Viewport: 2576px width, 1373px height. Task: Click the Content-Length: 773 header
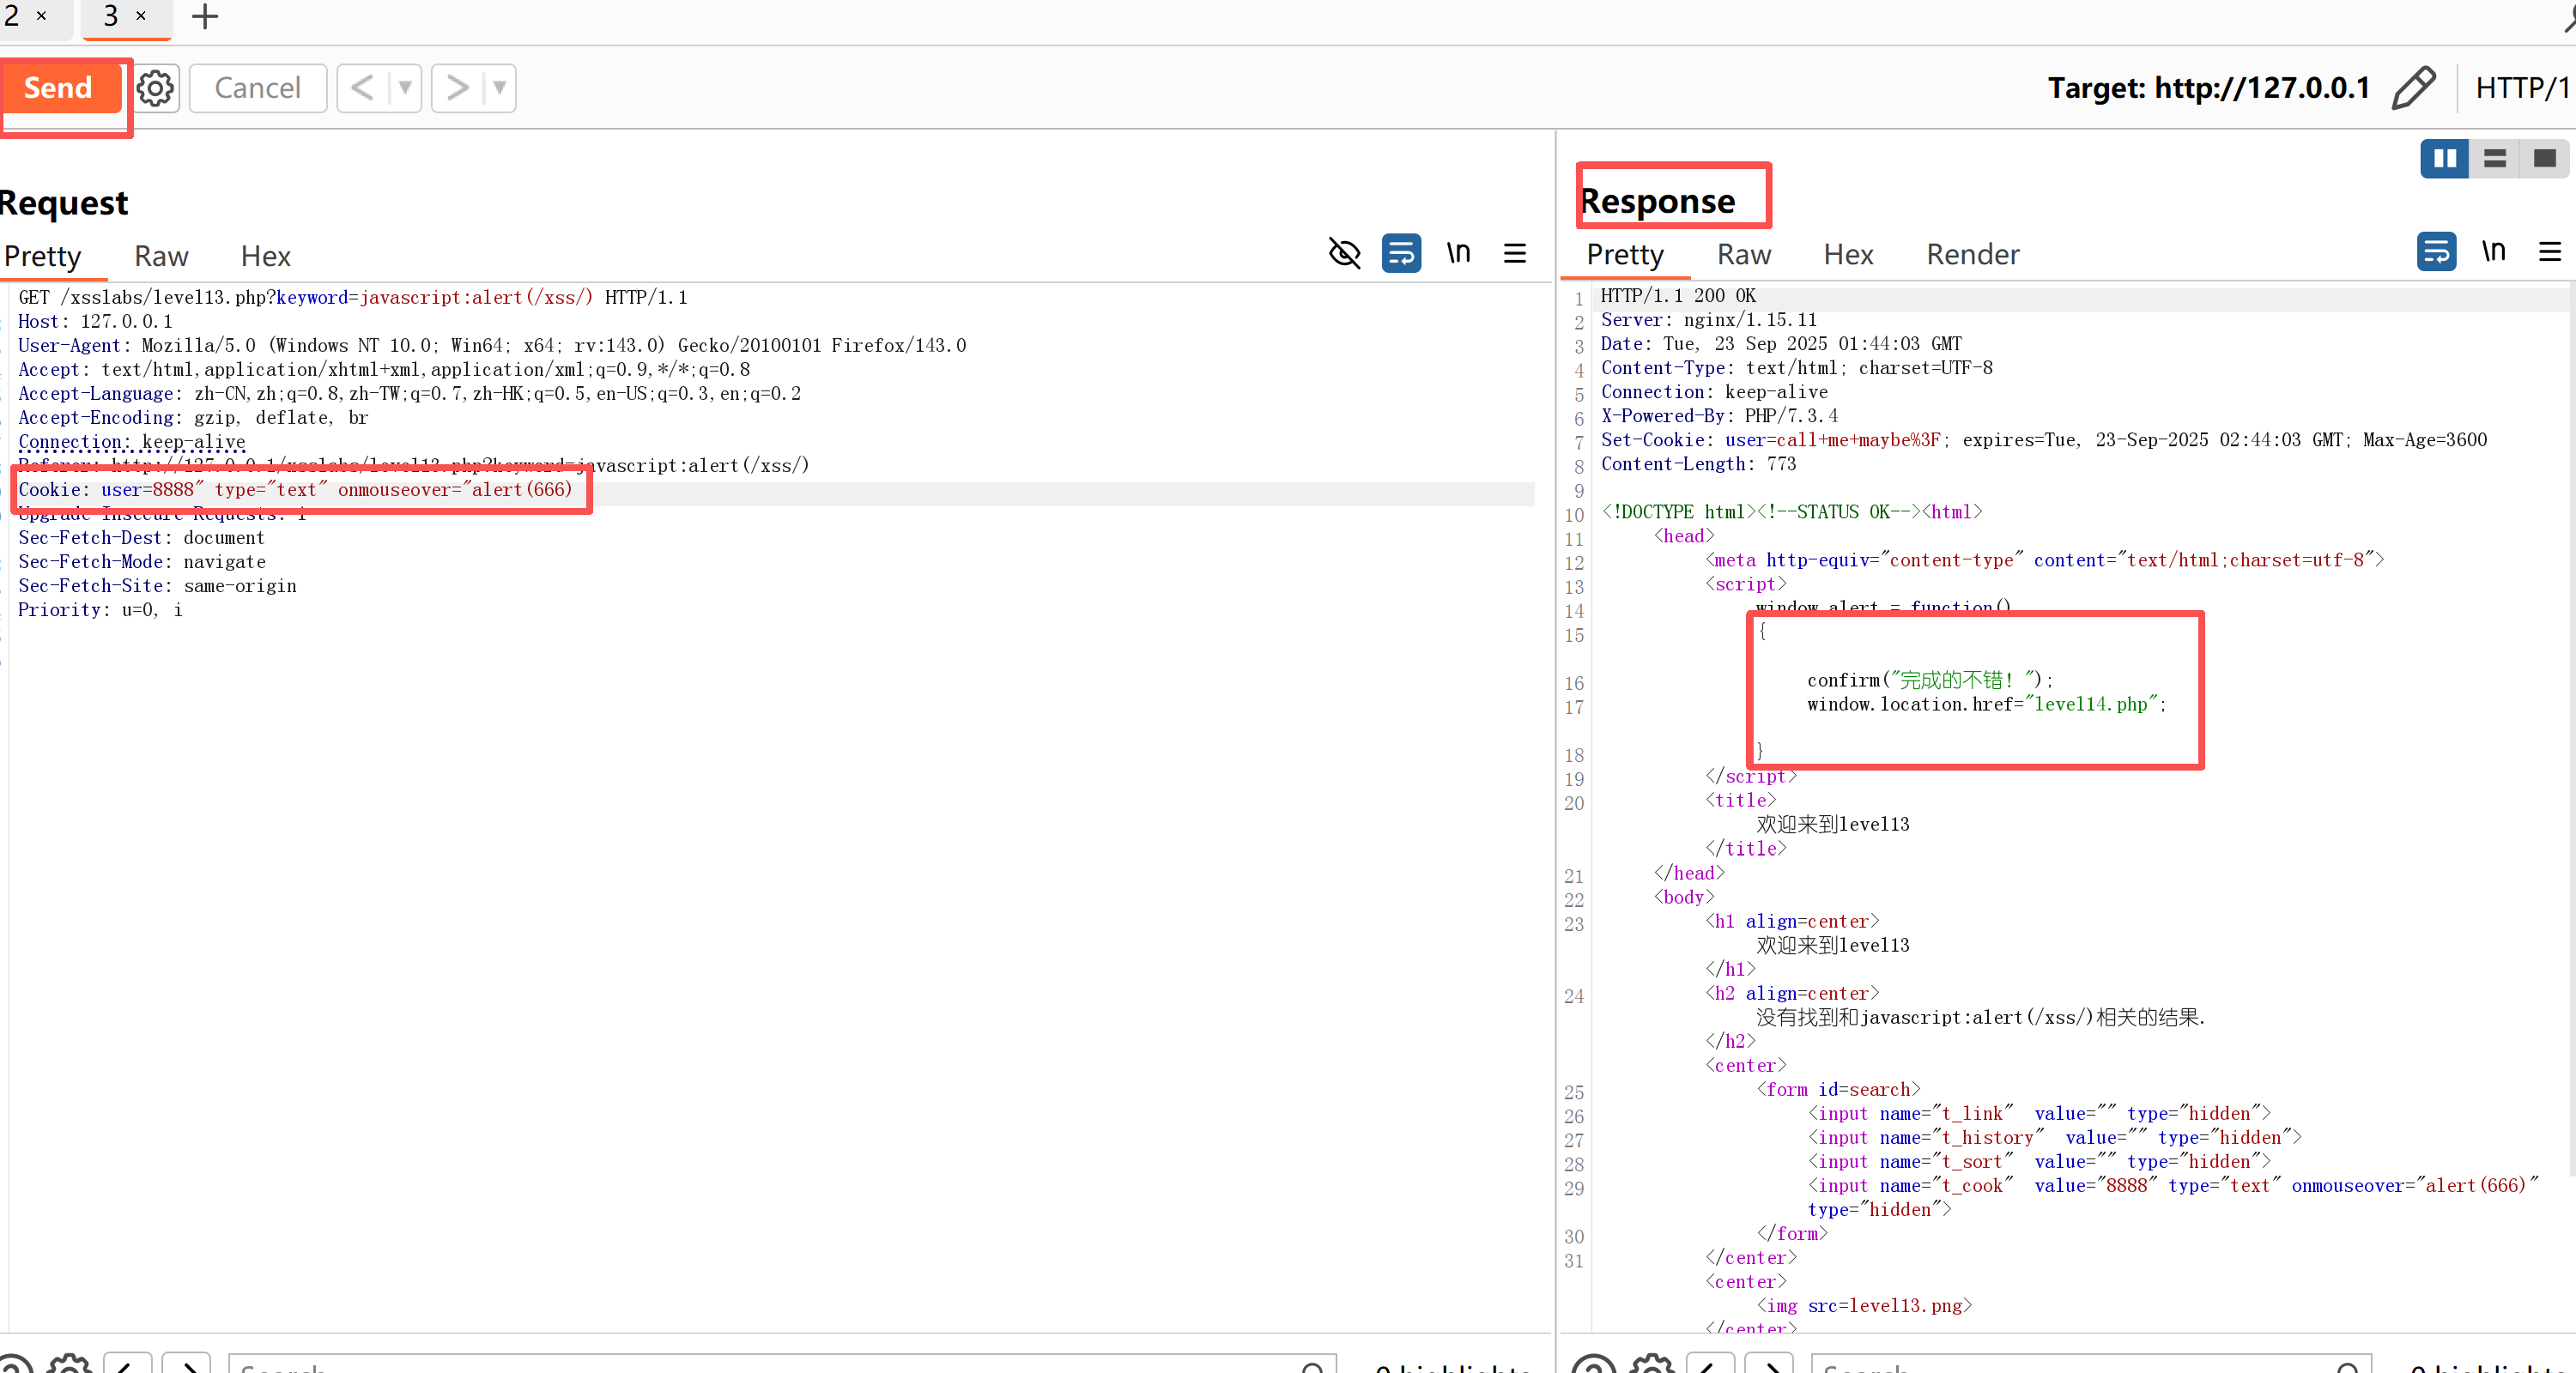click(1698, 463)
